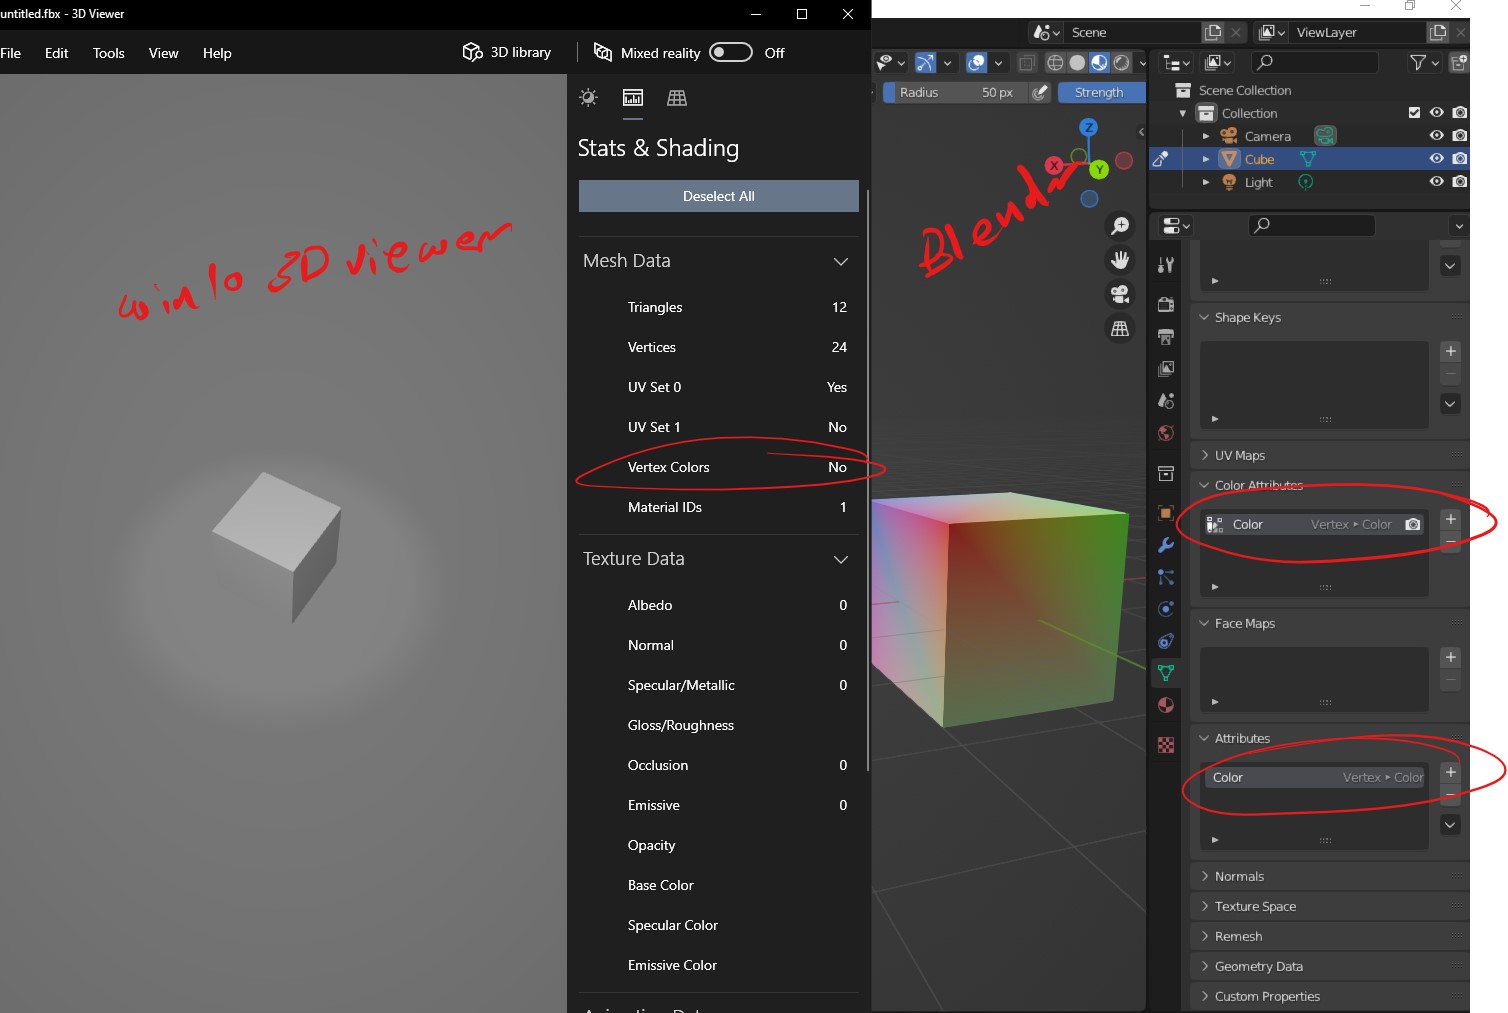1508x1013 pixels.
Task: Disable Light in renders camera icon
Action: [x=1460, y=181]
